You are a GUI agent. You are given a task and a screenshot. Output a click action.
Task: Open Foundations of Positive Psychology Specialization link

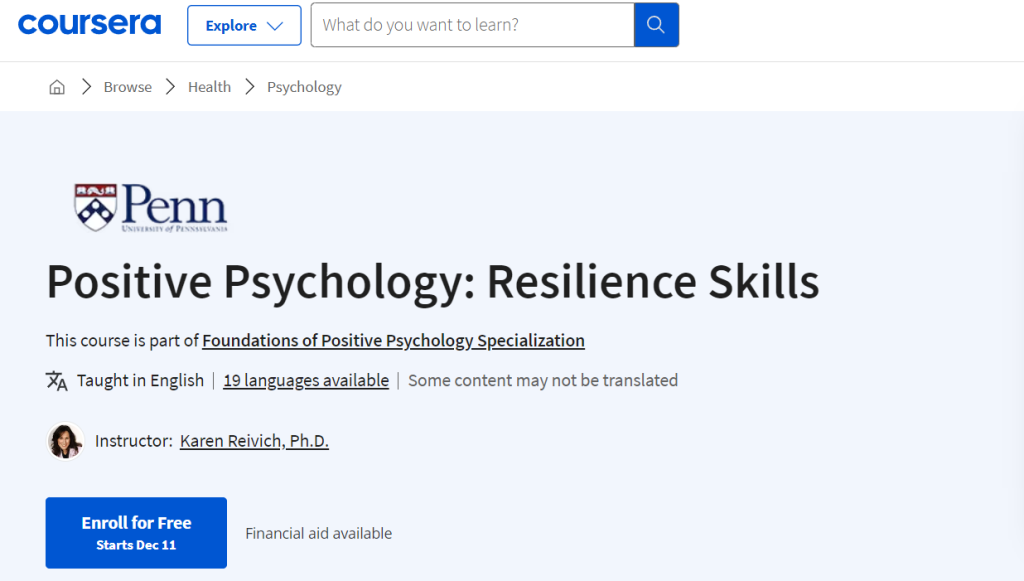(x=393, y=340)
